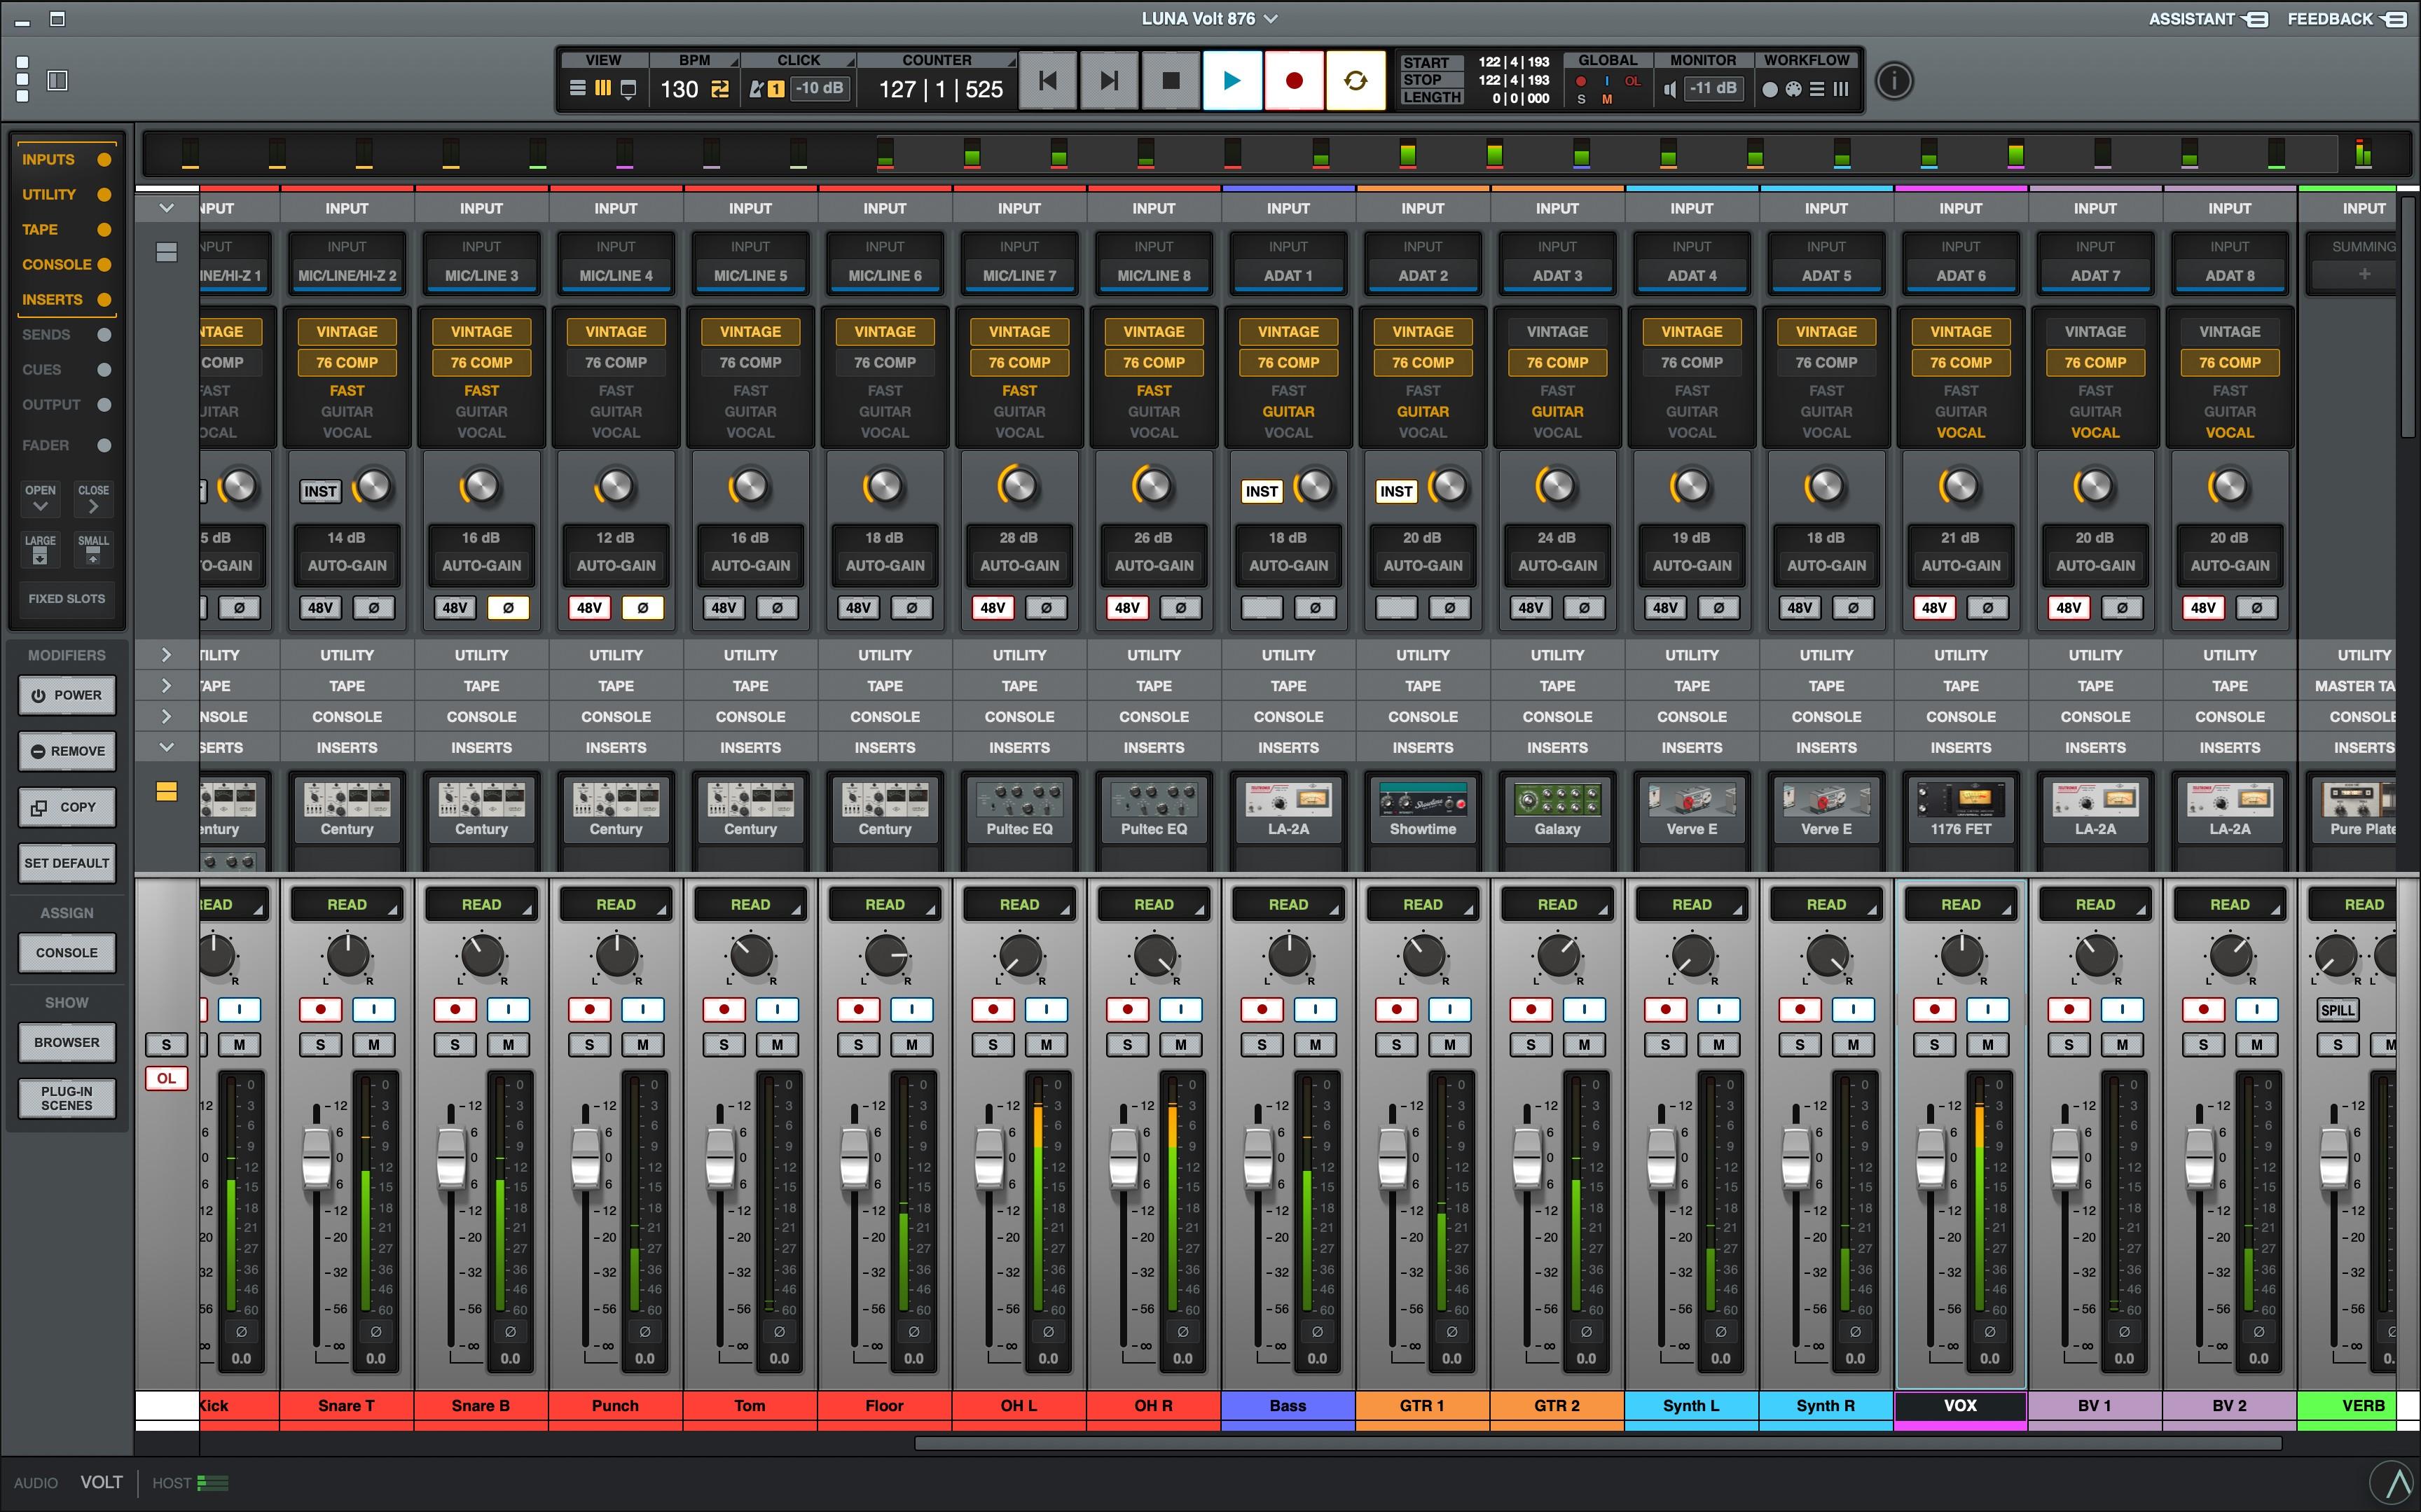Enable 48V phantom power on Snare T
2421x1512 pixels.
pyautogui.click(x=320, y=608)
